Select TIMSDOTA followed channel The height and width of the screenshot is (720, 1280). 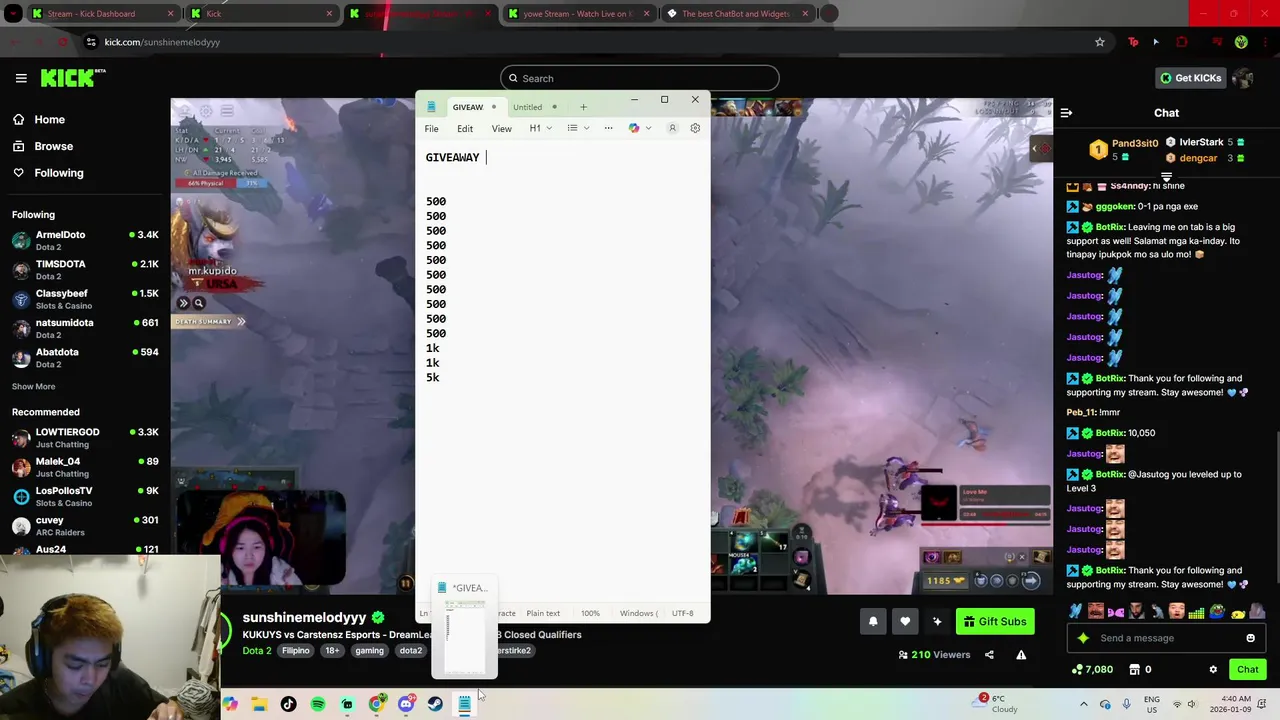[85, 270]
